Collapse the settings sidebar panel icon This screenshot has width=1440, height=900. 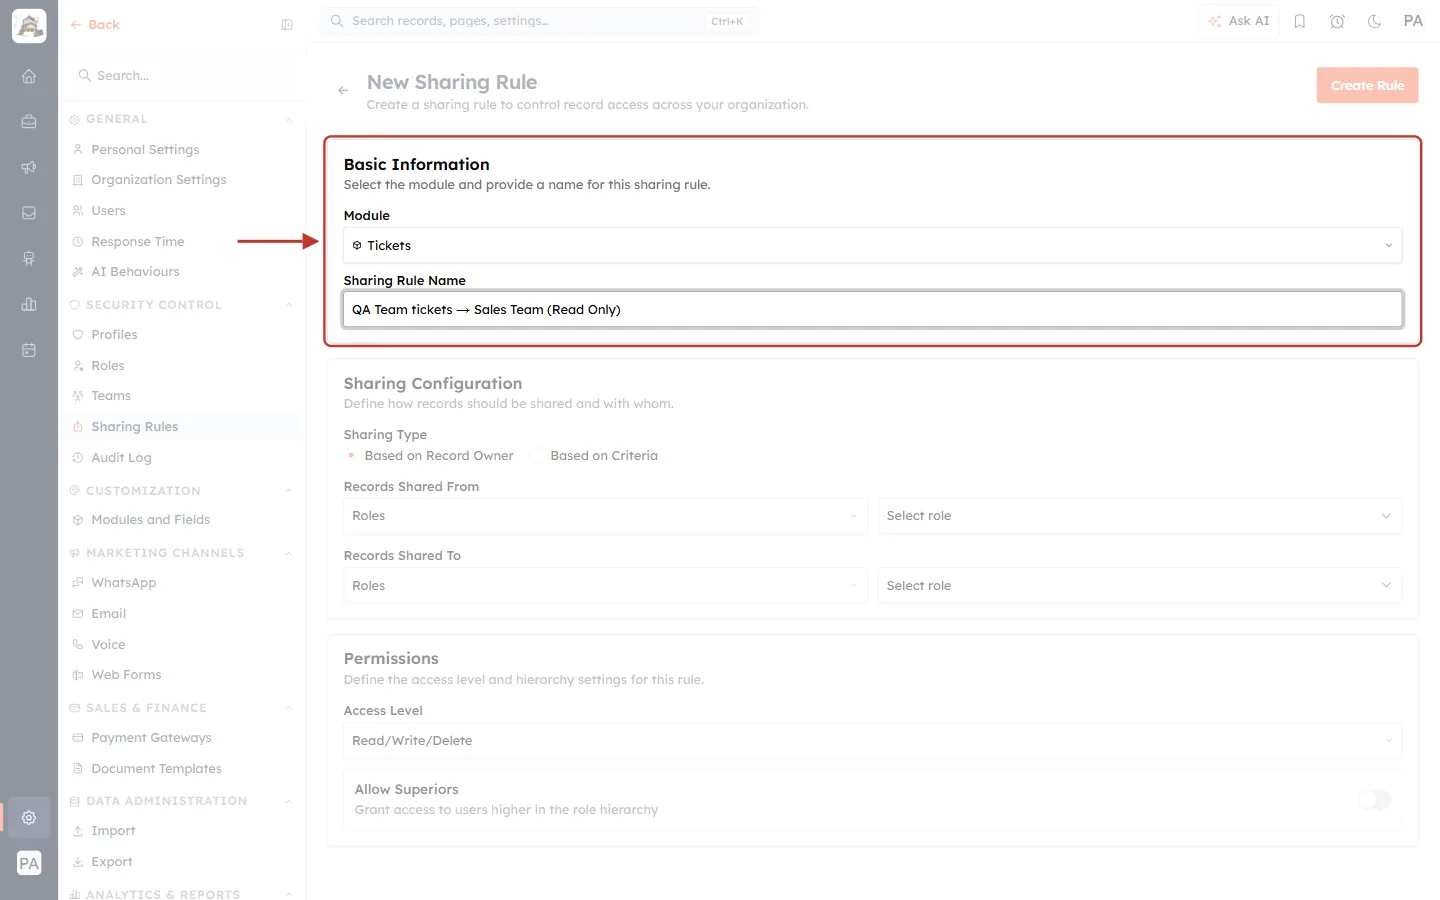(287, 25)
